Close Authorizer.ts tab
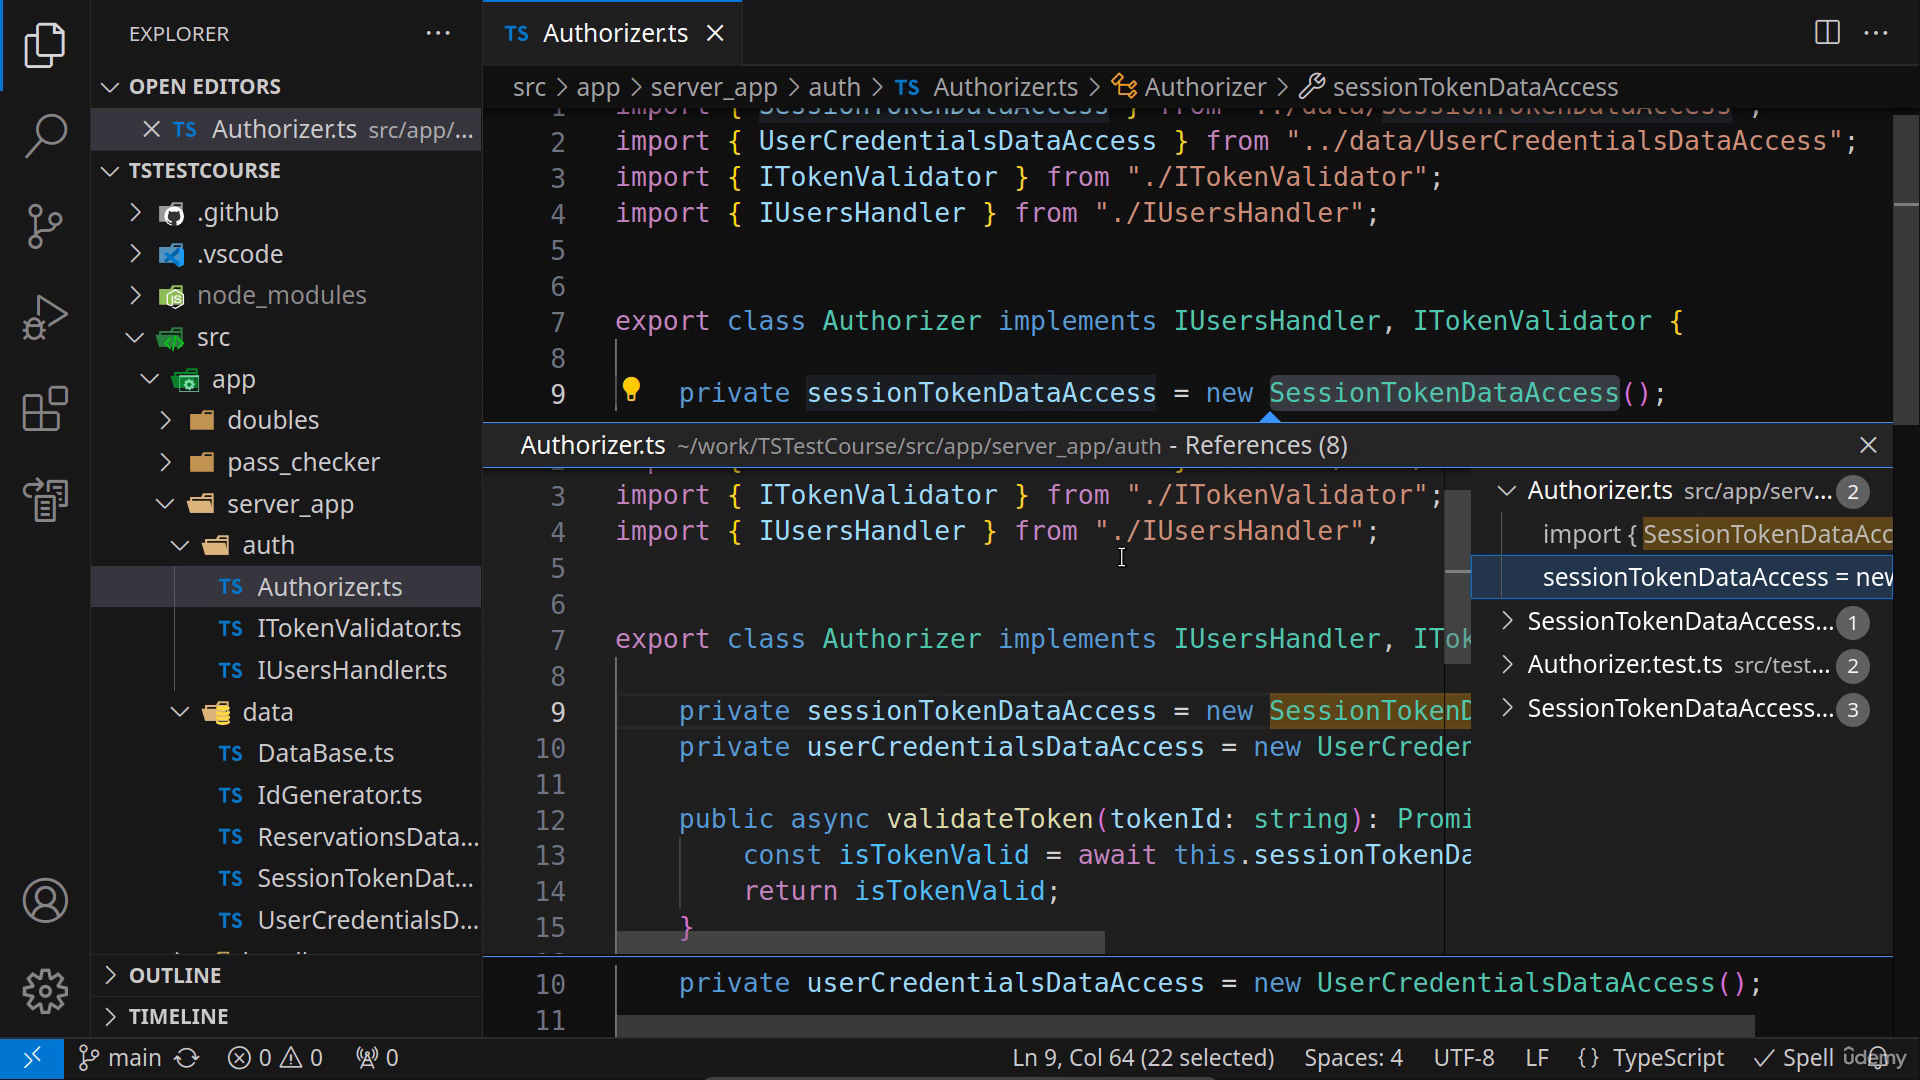Screen dimensions: 1920x1080 715,33
